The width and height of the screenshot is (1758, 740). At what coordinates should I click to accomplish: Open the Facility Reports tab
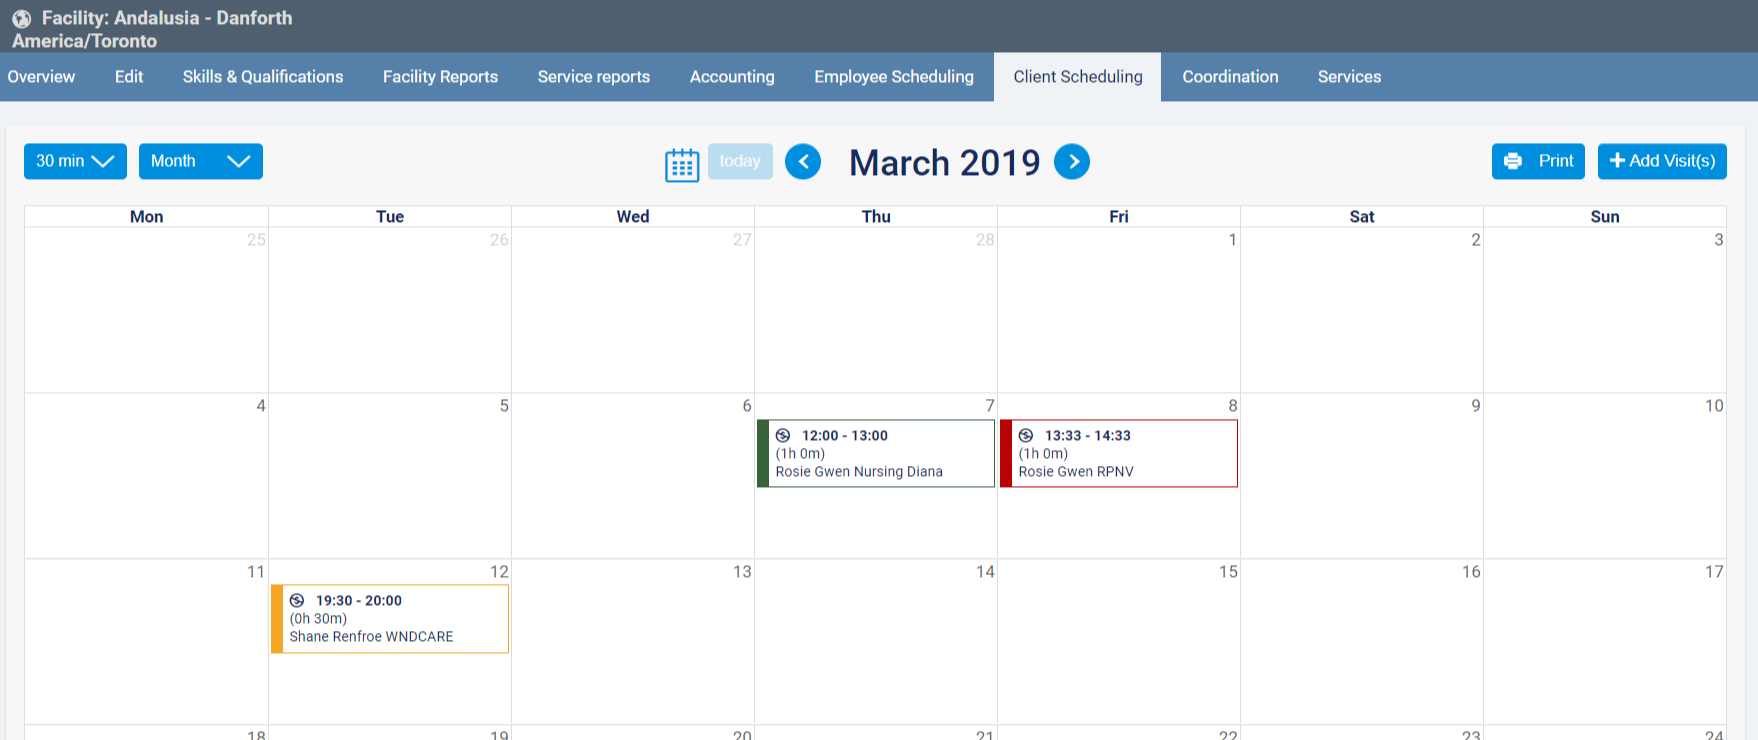[x=440, y=77]
